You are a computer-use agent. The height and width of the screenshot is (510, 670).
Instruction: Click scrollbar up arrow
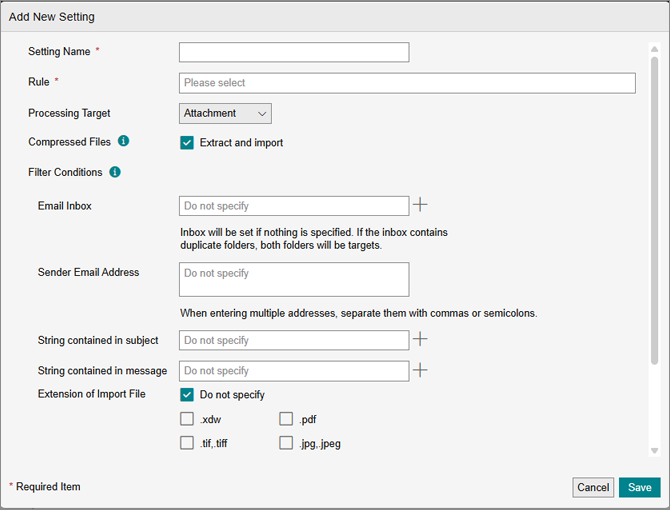coord(654,47)
